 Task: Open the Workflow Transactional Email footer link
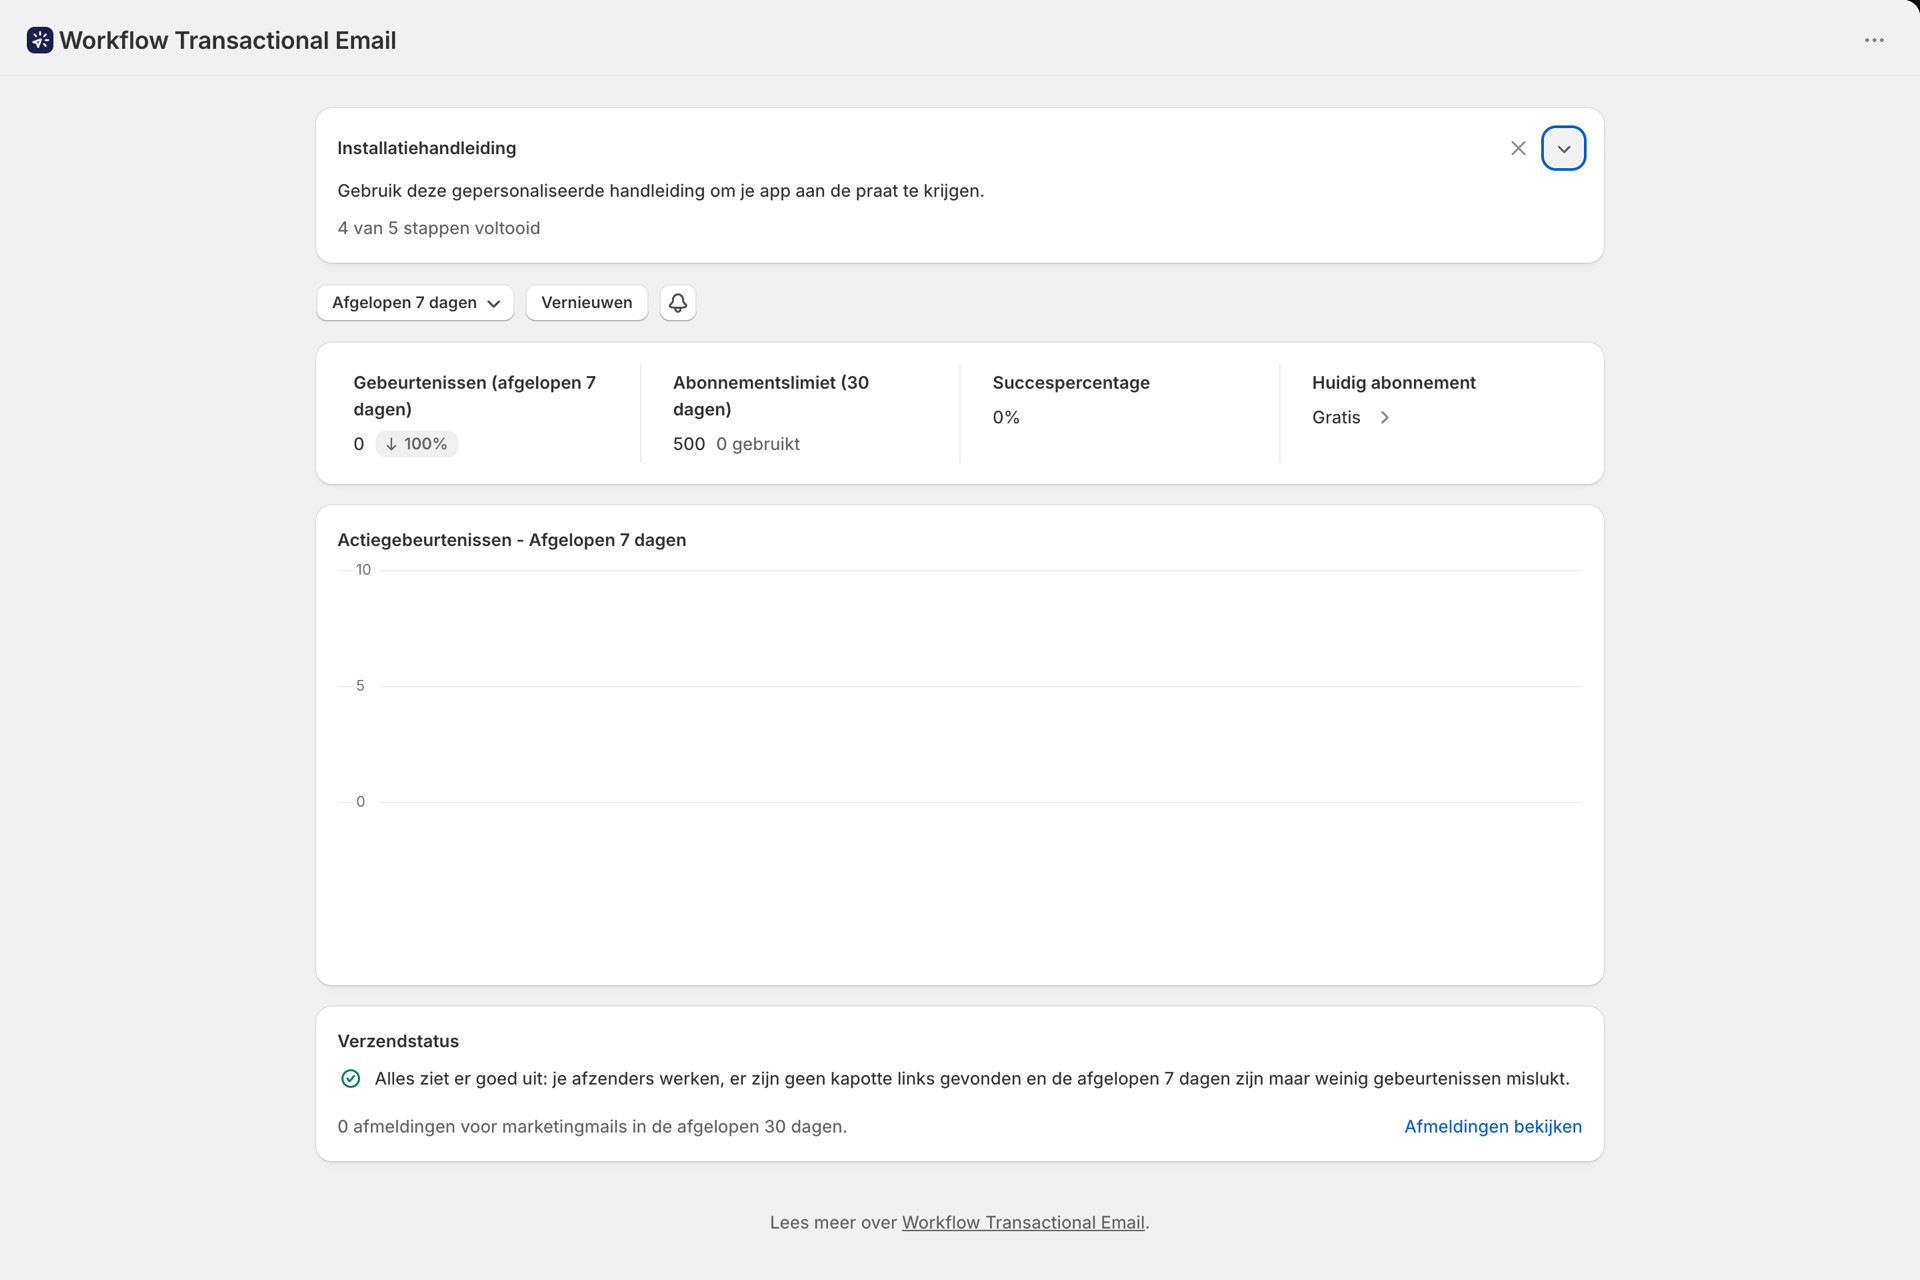coord(1023,1223)
